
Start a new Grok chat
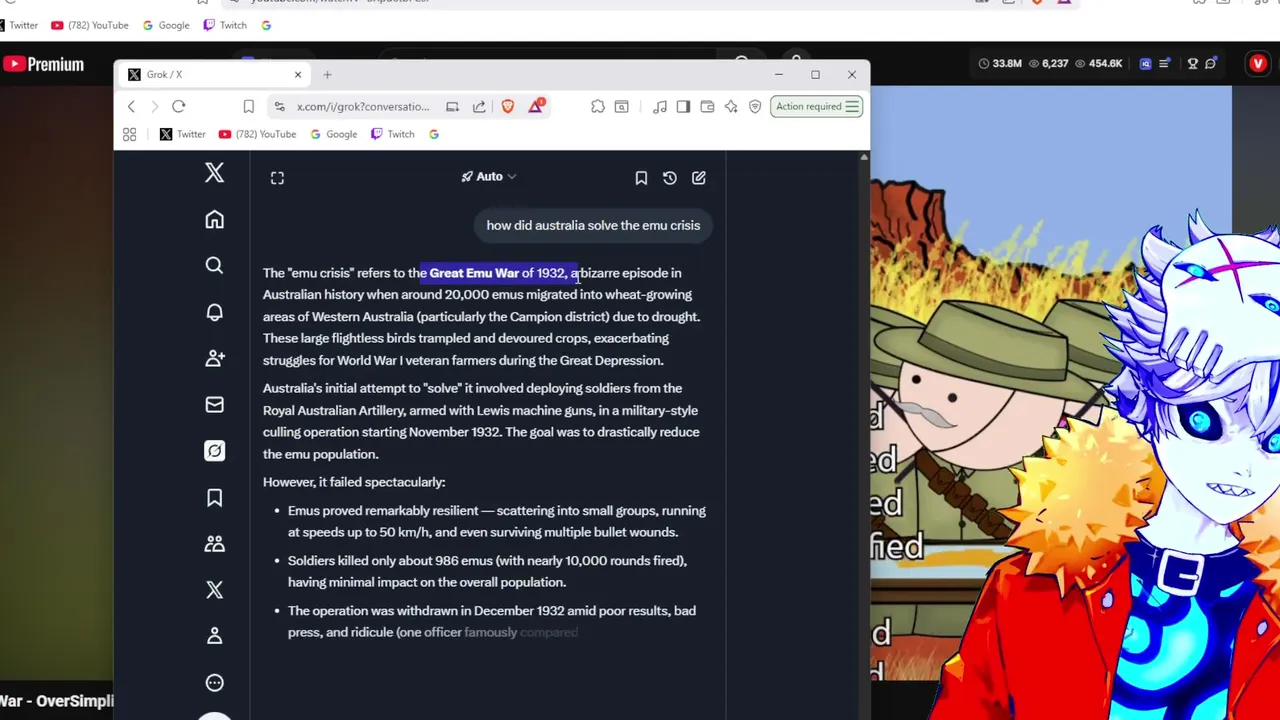click(699, 178)
